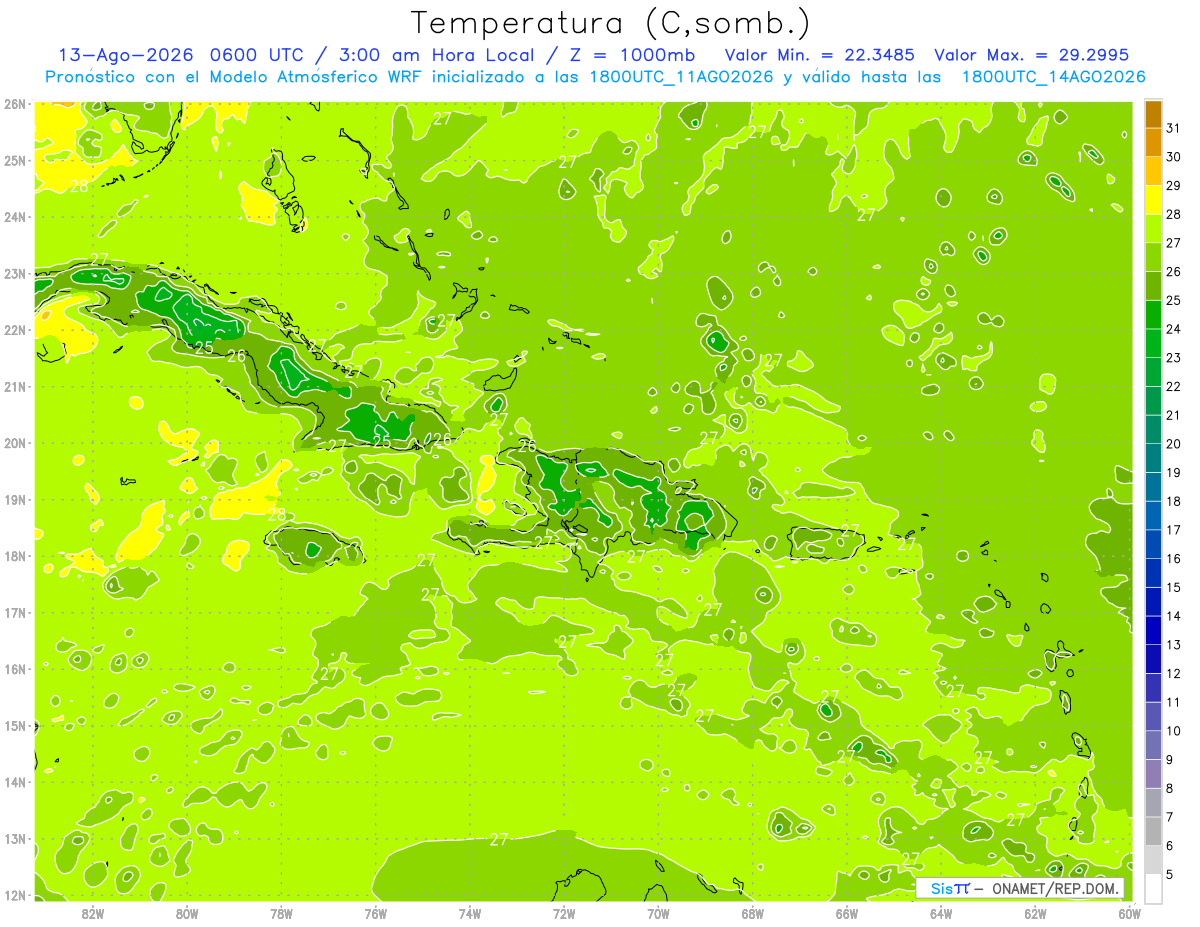
Task: Click the "22N" latitude axis label
Action: tap(15, 330)
